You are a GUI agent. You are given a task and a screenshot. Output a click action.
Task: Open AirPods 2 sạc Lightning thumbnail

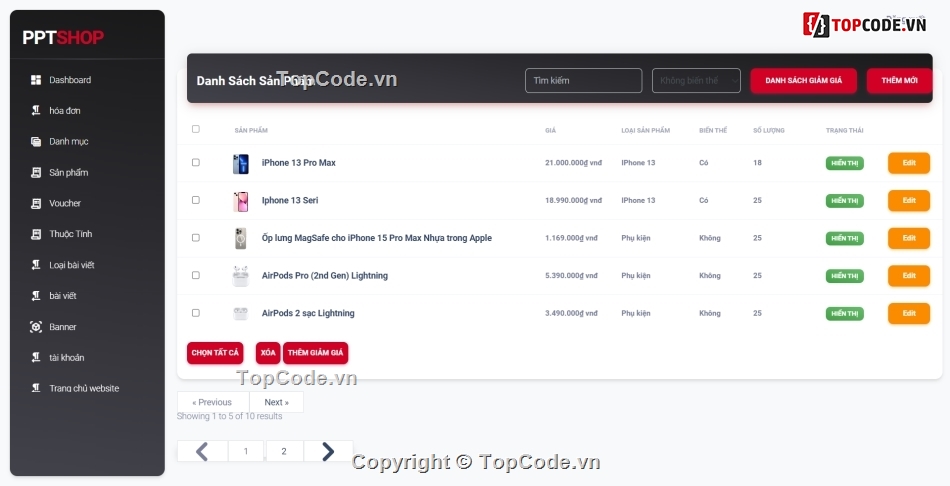click(241, 314)
